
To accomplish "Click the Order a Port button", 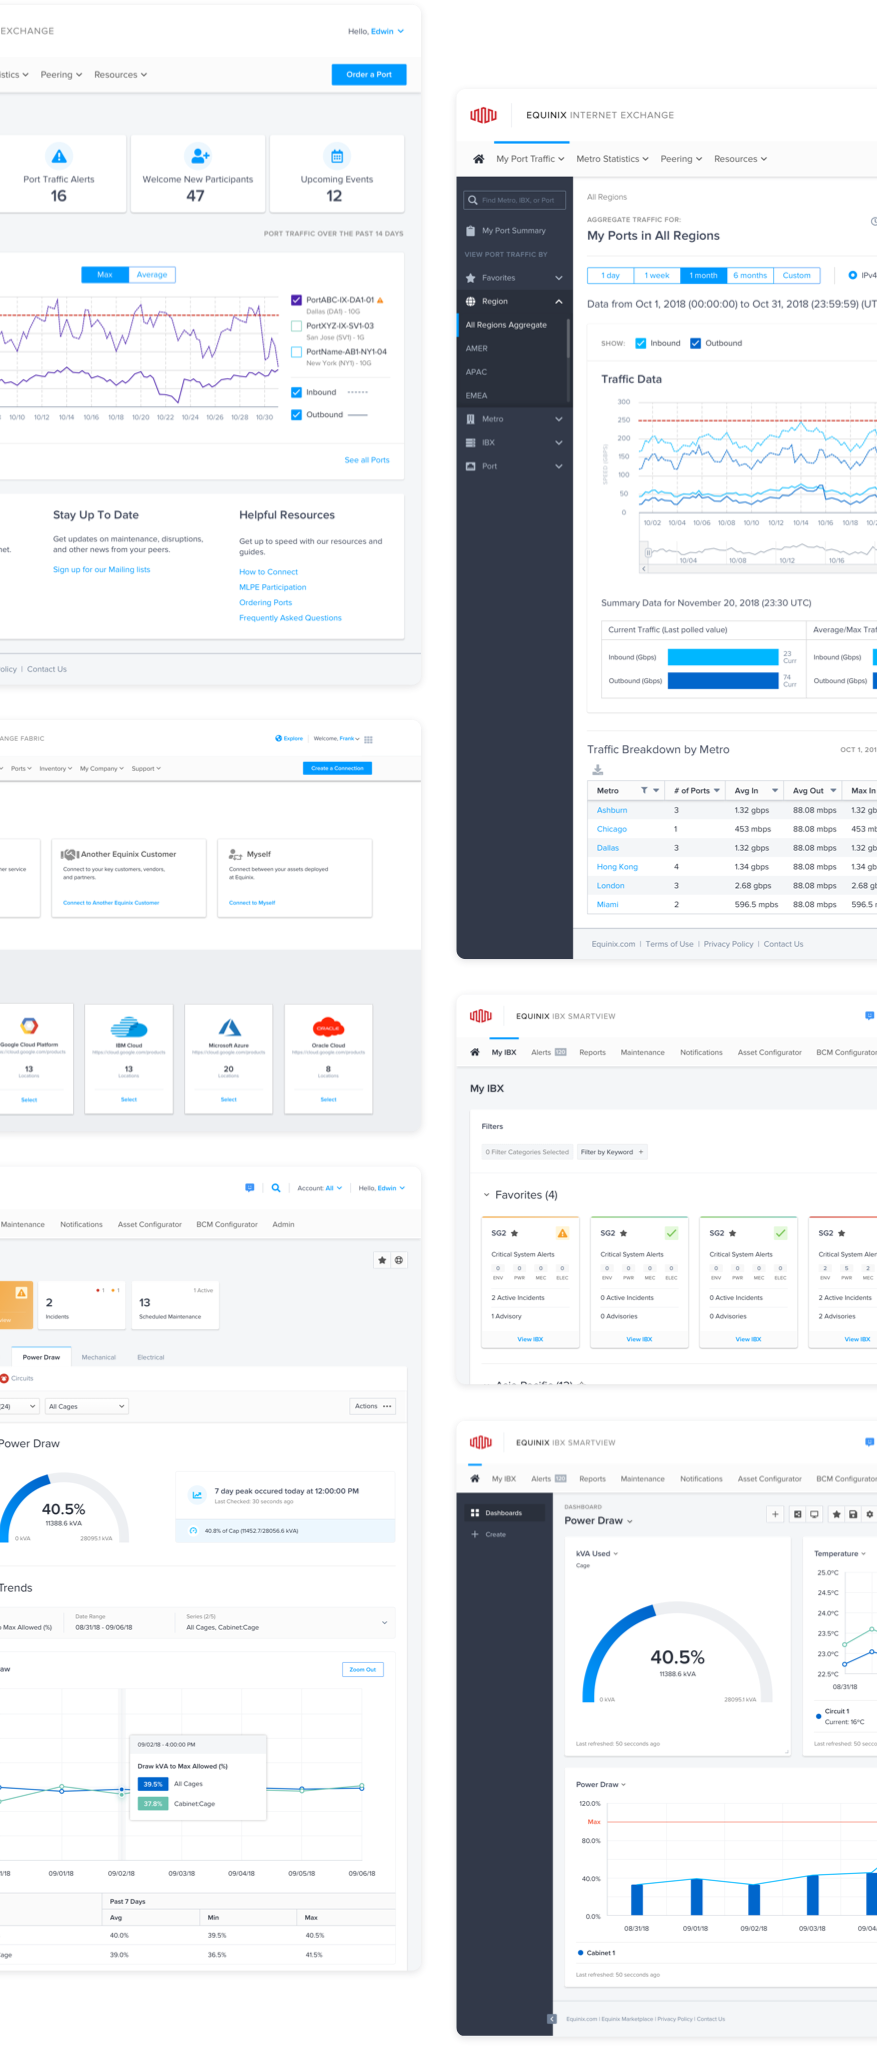I will pyautogui.click(x=369, y=74).
